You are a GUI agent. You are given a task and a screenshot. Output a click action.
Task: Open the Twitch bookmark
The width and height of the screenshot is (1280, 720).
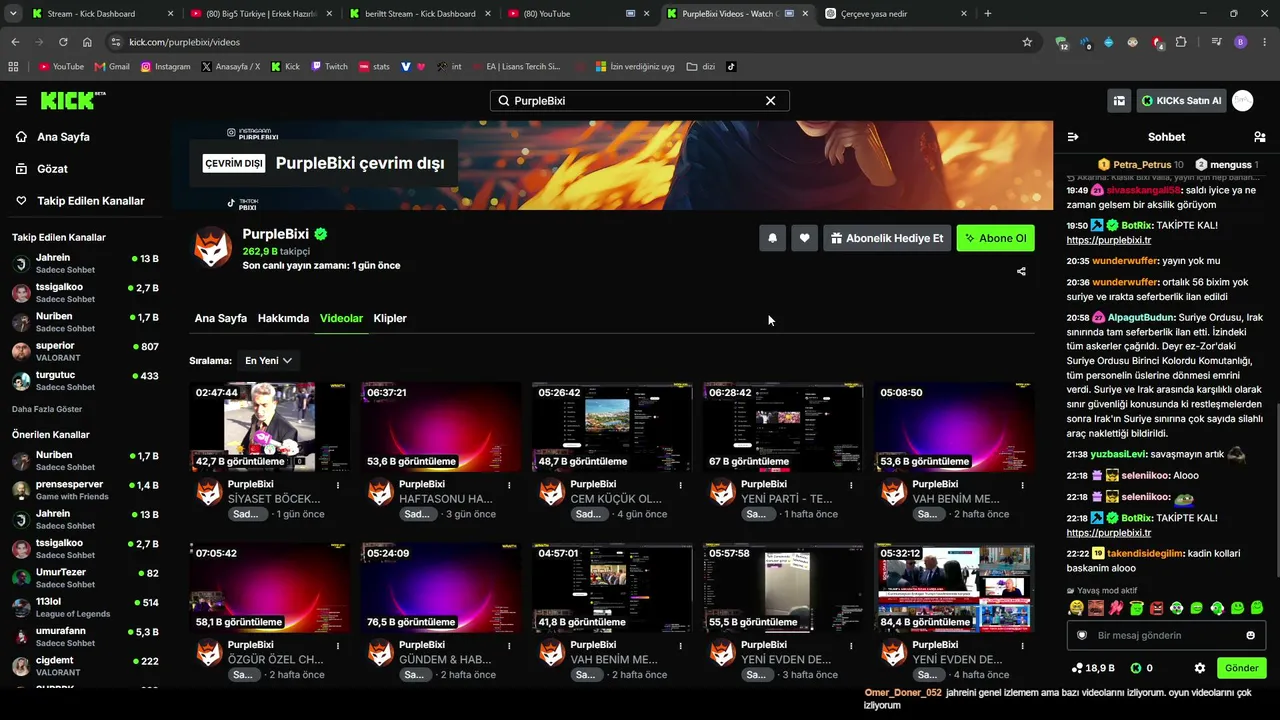(x=329, y=67)
